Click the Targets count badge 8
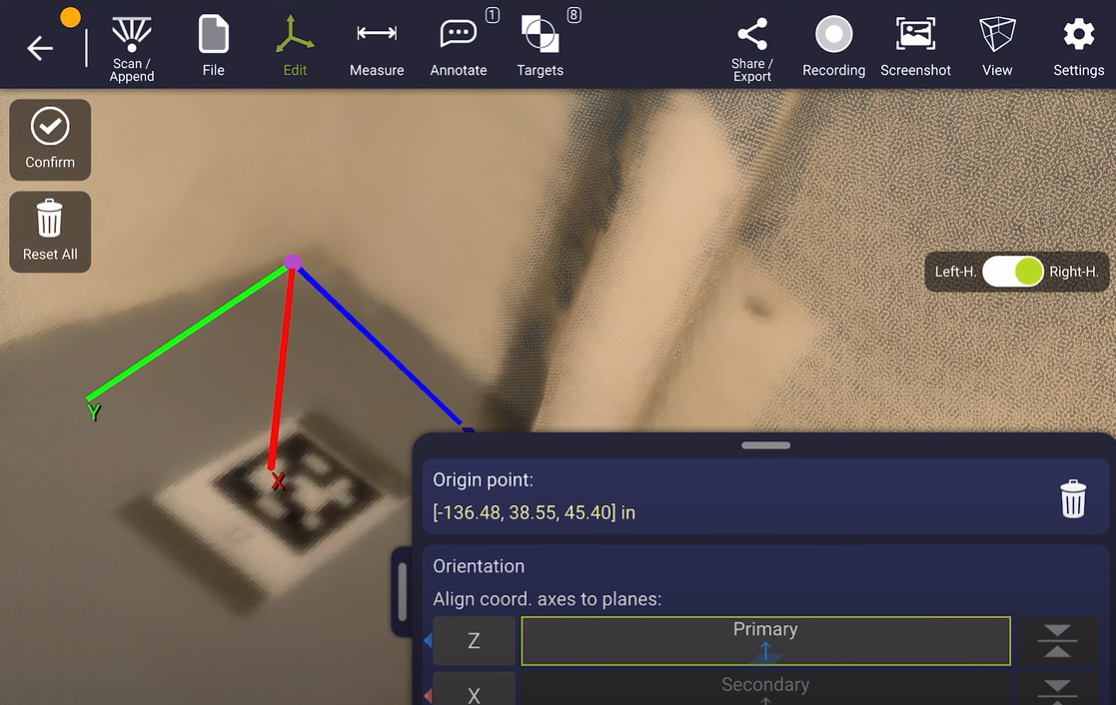 574,15
